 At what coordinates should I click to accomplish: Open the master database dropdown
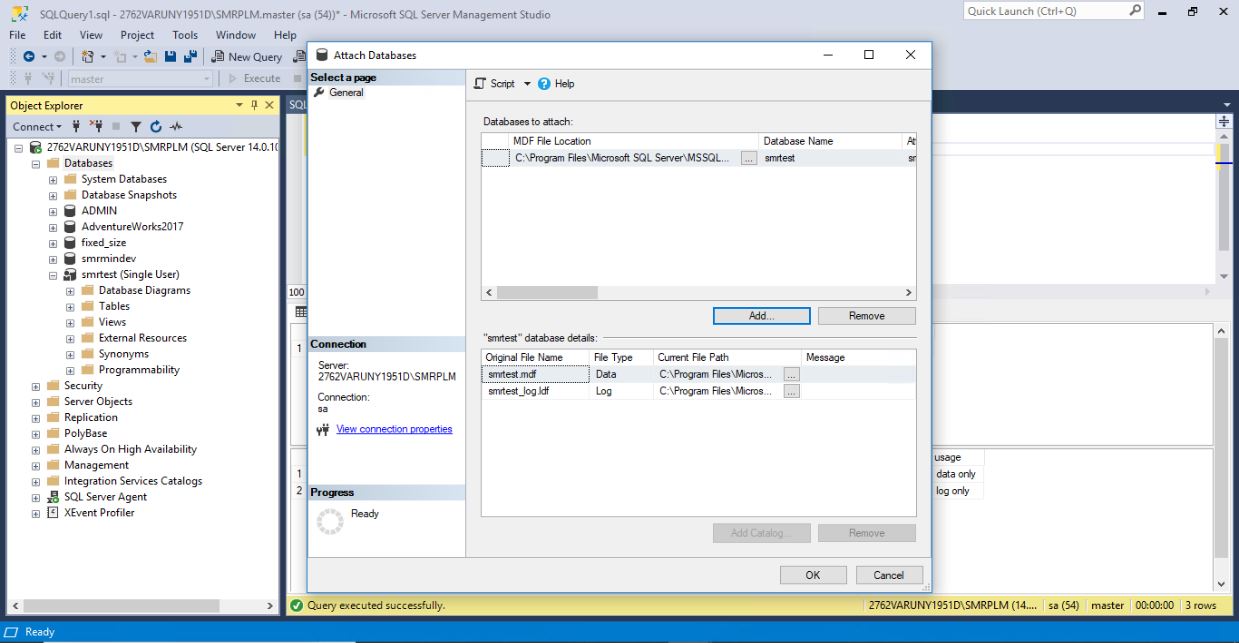point(140,79)
